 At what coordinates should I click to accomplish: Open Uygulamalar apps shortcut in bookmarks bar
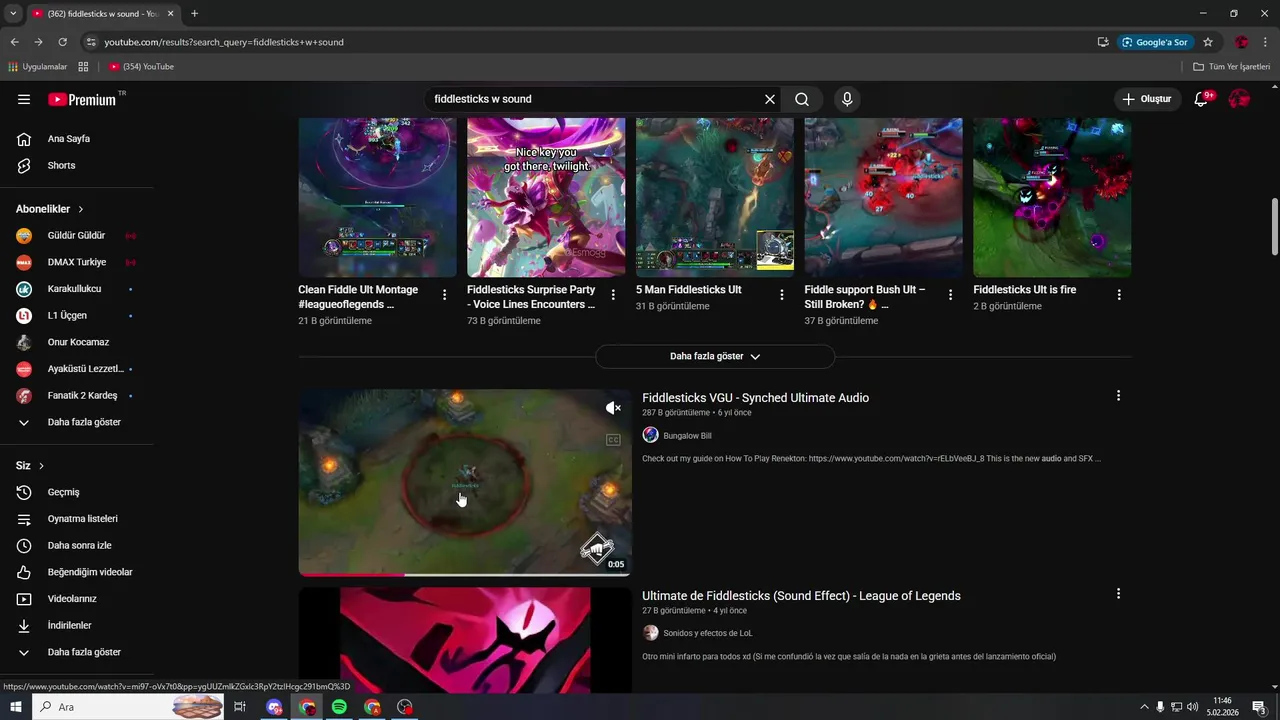tap(37, 67)
